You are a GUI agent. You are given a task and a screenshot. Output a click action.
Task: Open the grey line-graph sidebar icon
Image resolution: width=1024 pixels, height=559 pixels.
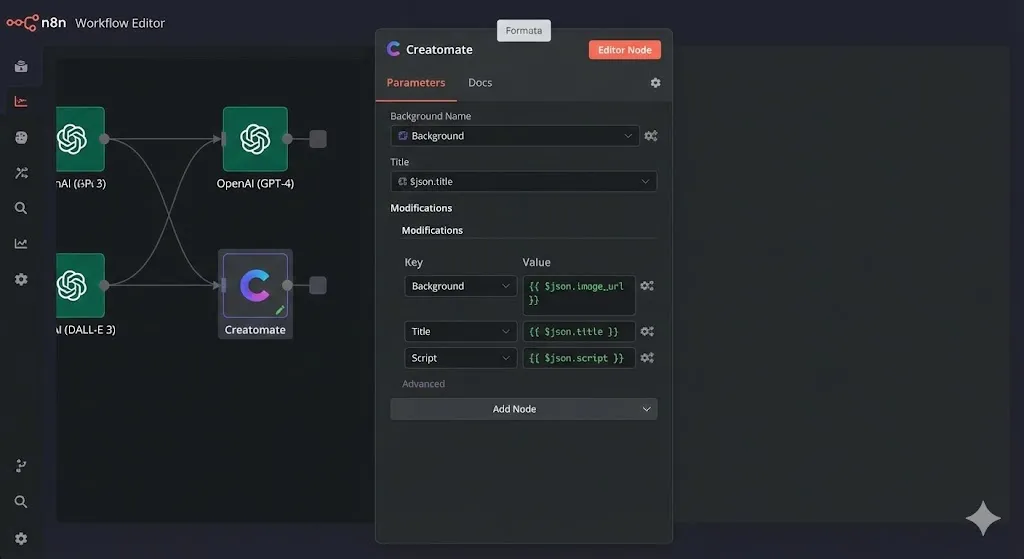pyautogui.click(x=21, y=244)
